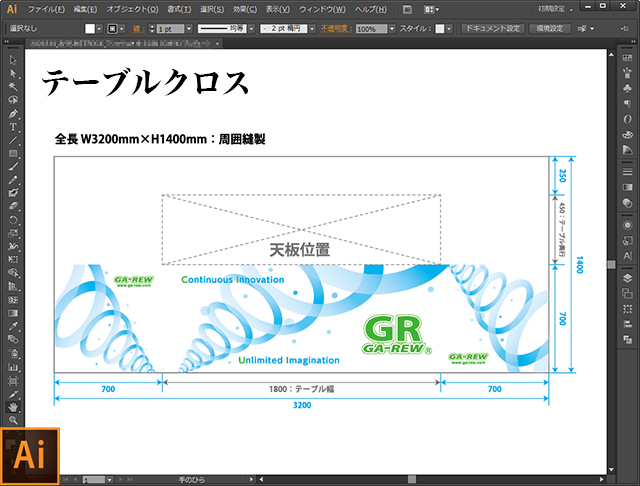Image resolution: width=640 pixels, height=486 pixels.
Task: Select the Artboard tool
Action: point(13,381)
